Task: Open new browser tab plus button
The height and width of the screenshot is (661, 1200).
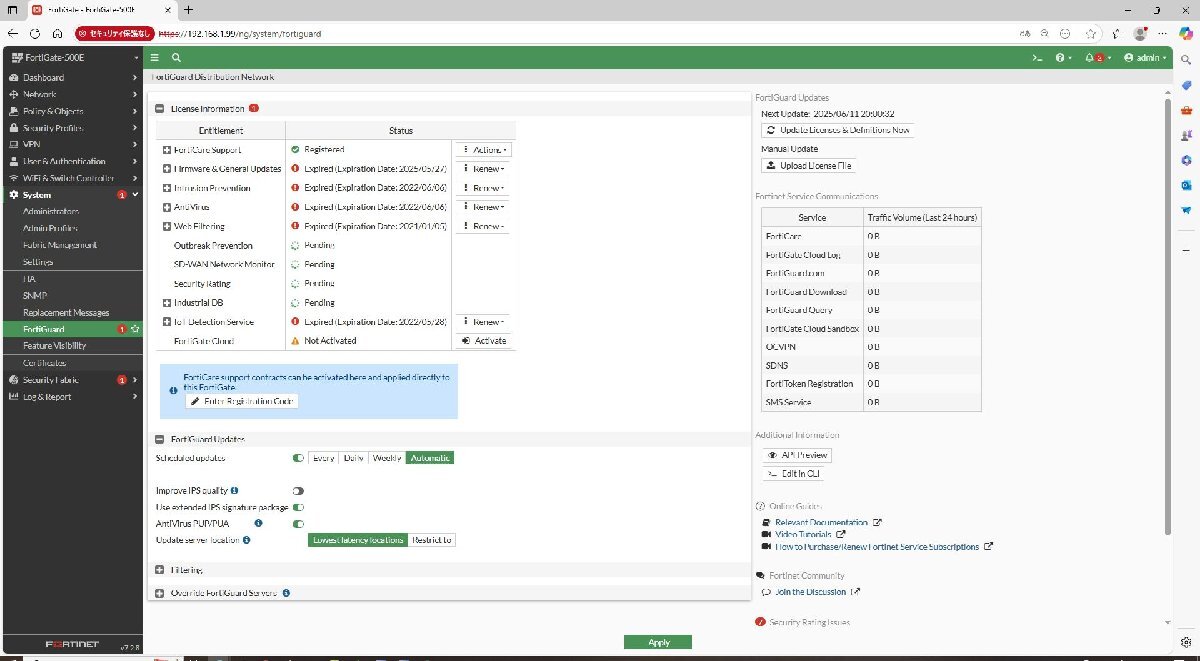Action: pyautogui.click(x=188, y=9)
